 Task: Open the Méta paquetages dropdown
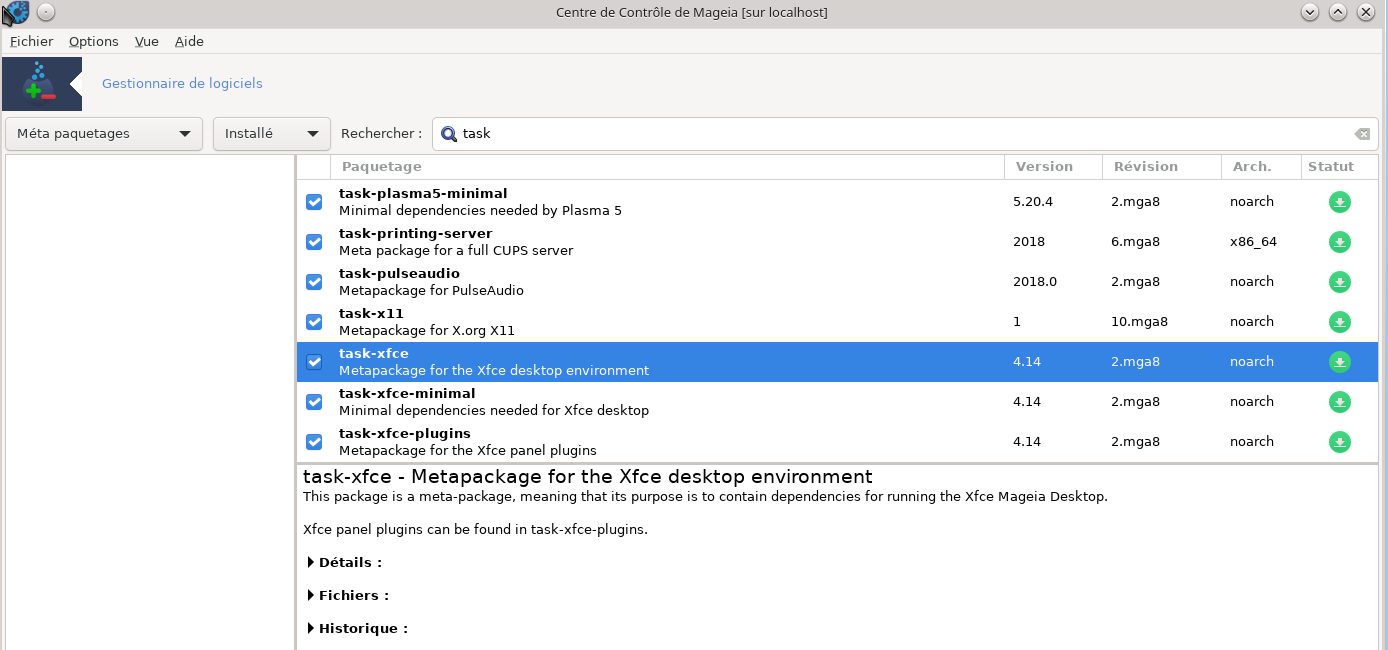104,134
